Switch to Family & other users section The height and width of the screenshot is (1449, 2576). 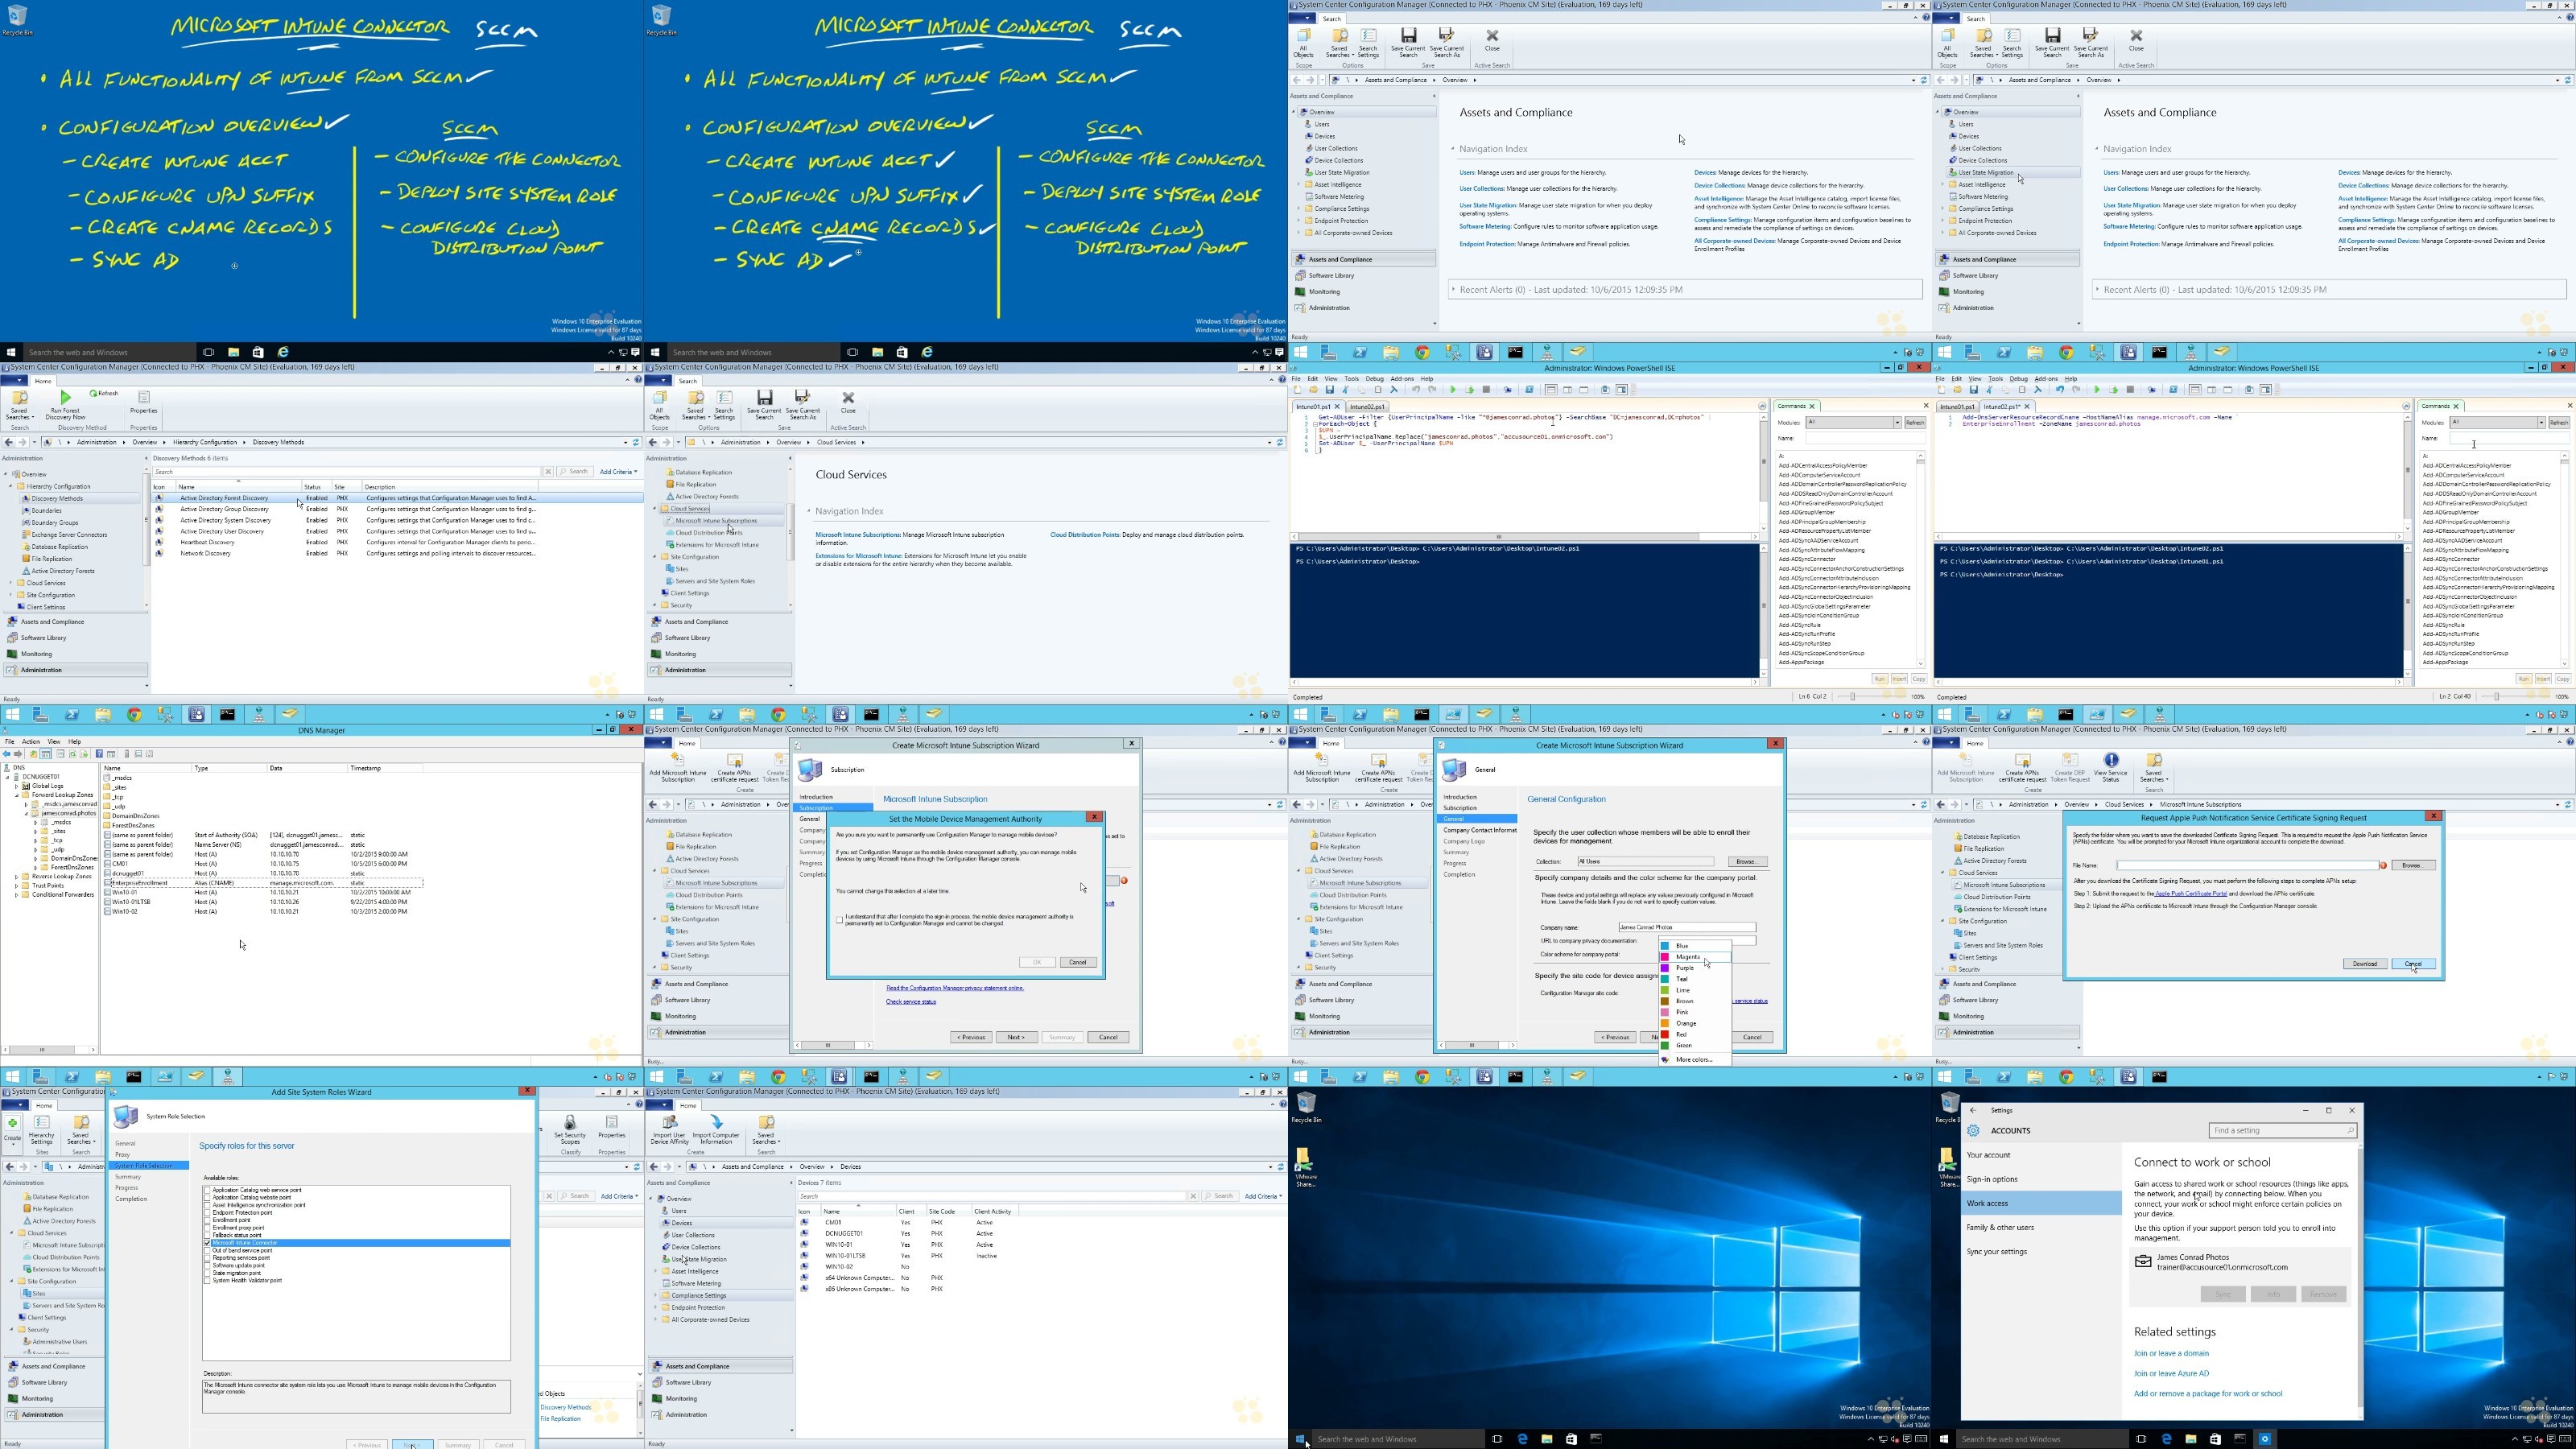(2000, 1227)
